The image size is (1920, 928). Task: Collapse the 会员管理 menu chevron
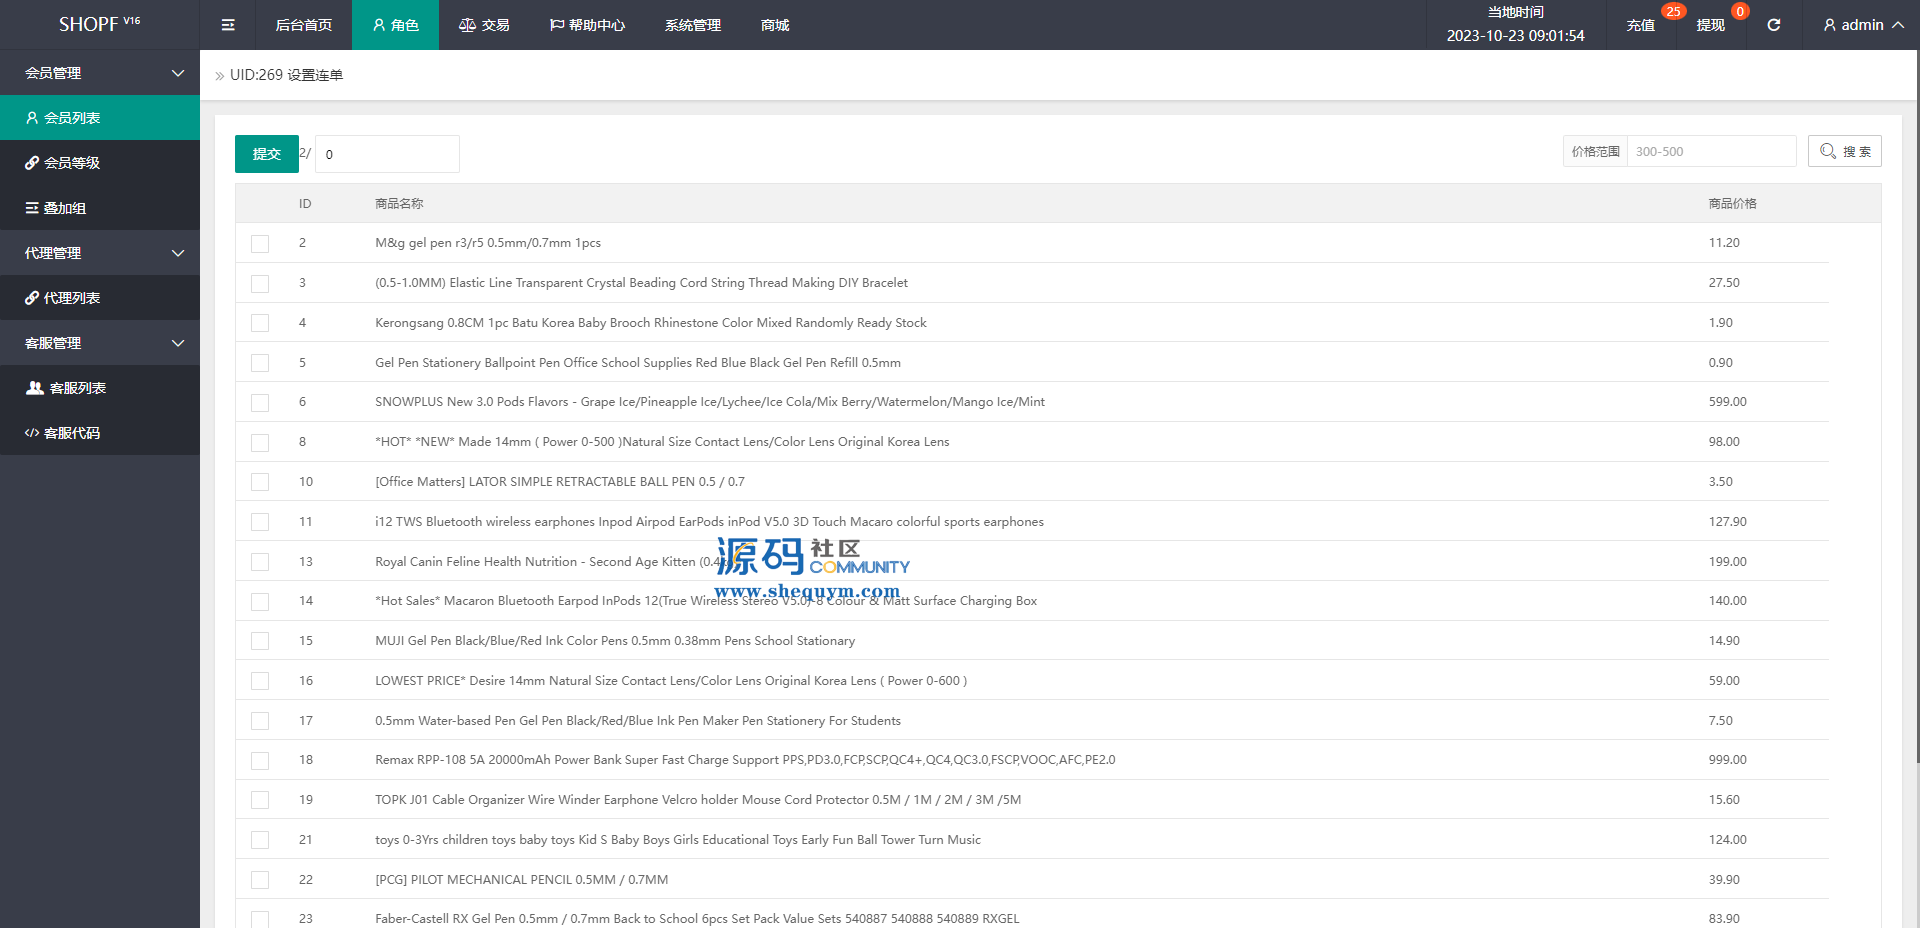(178, 73)
